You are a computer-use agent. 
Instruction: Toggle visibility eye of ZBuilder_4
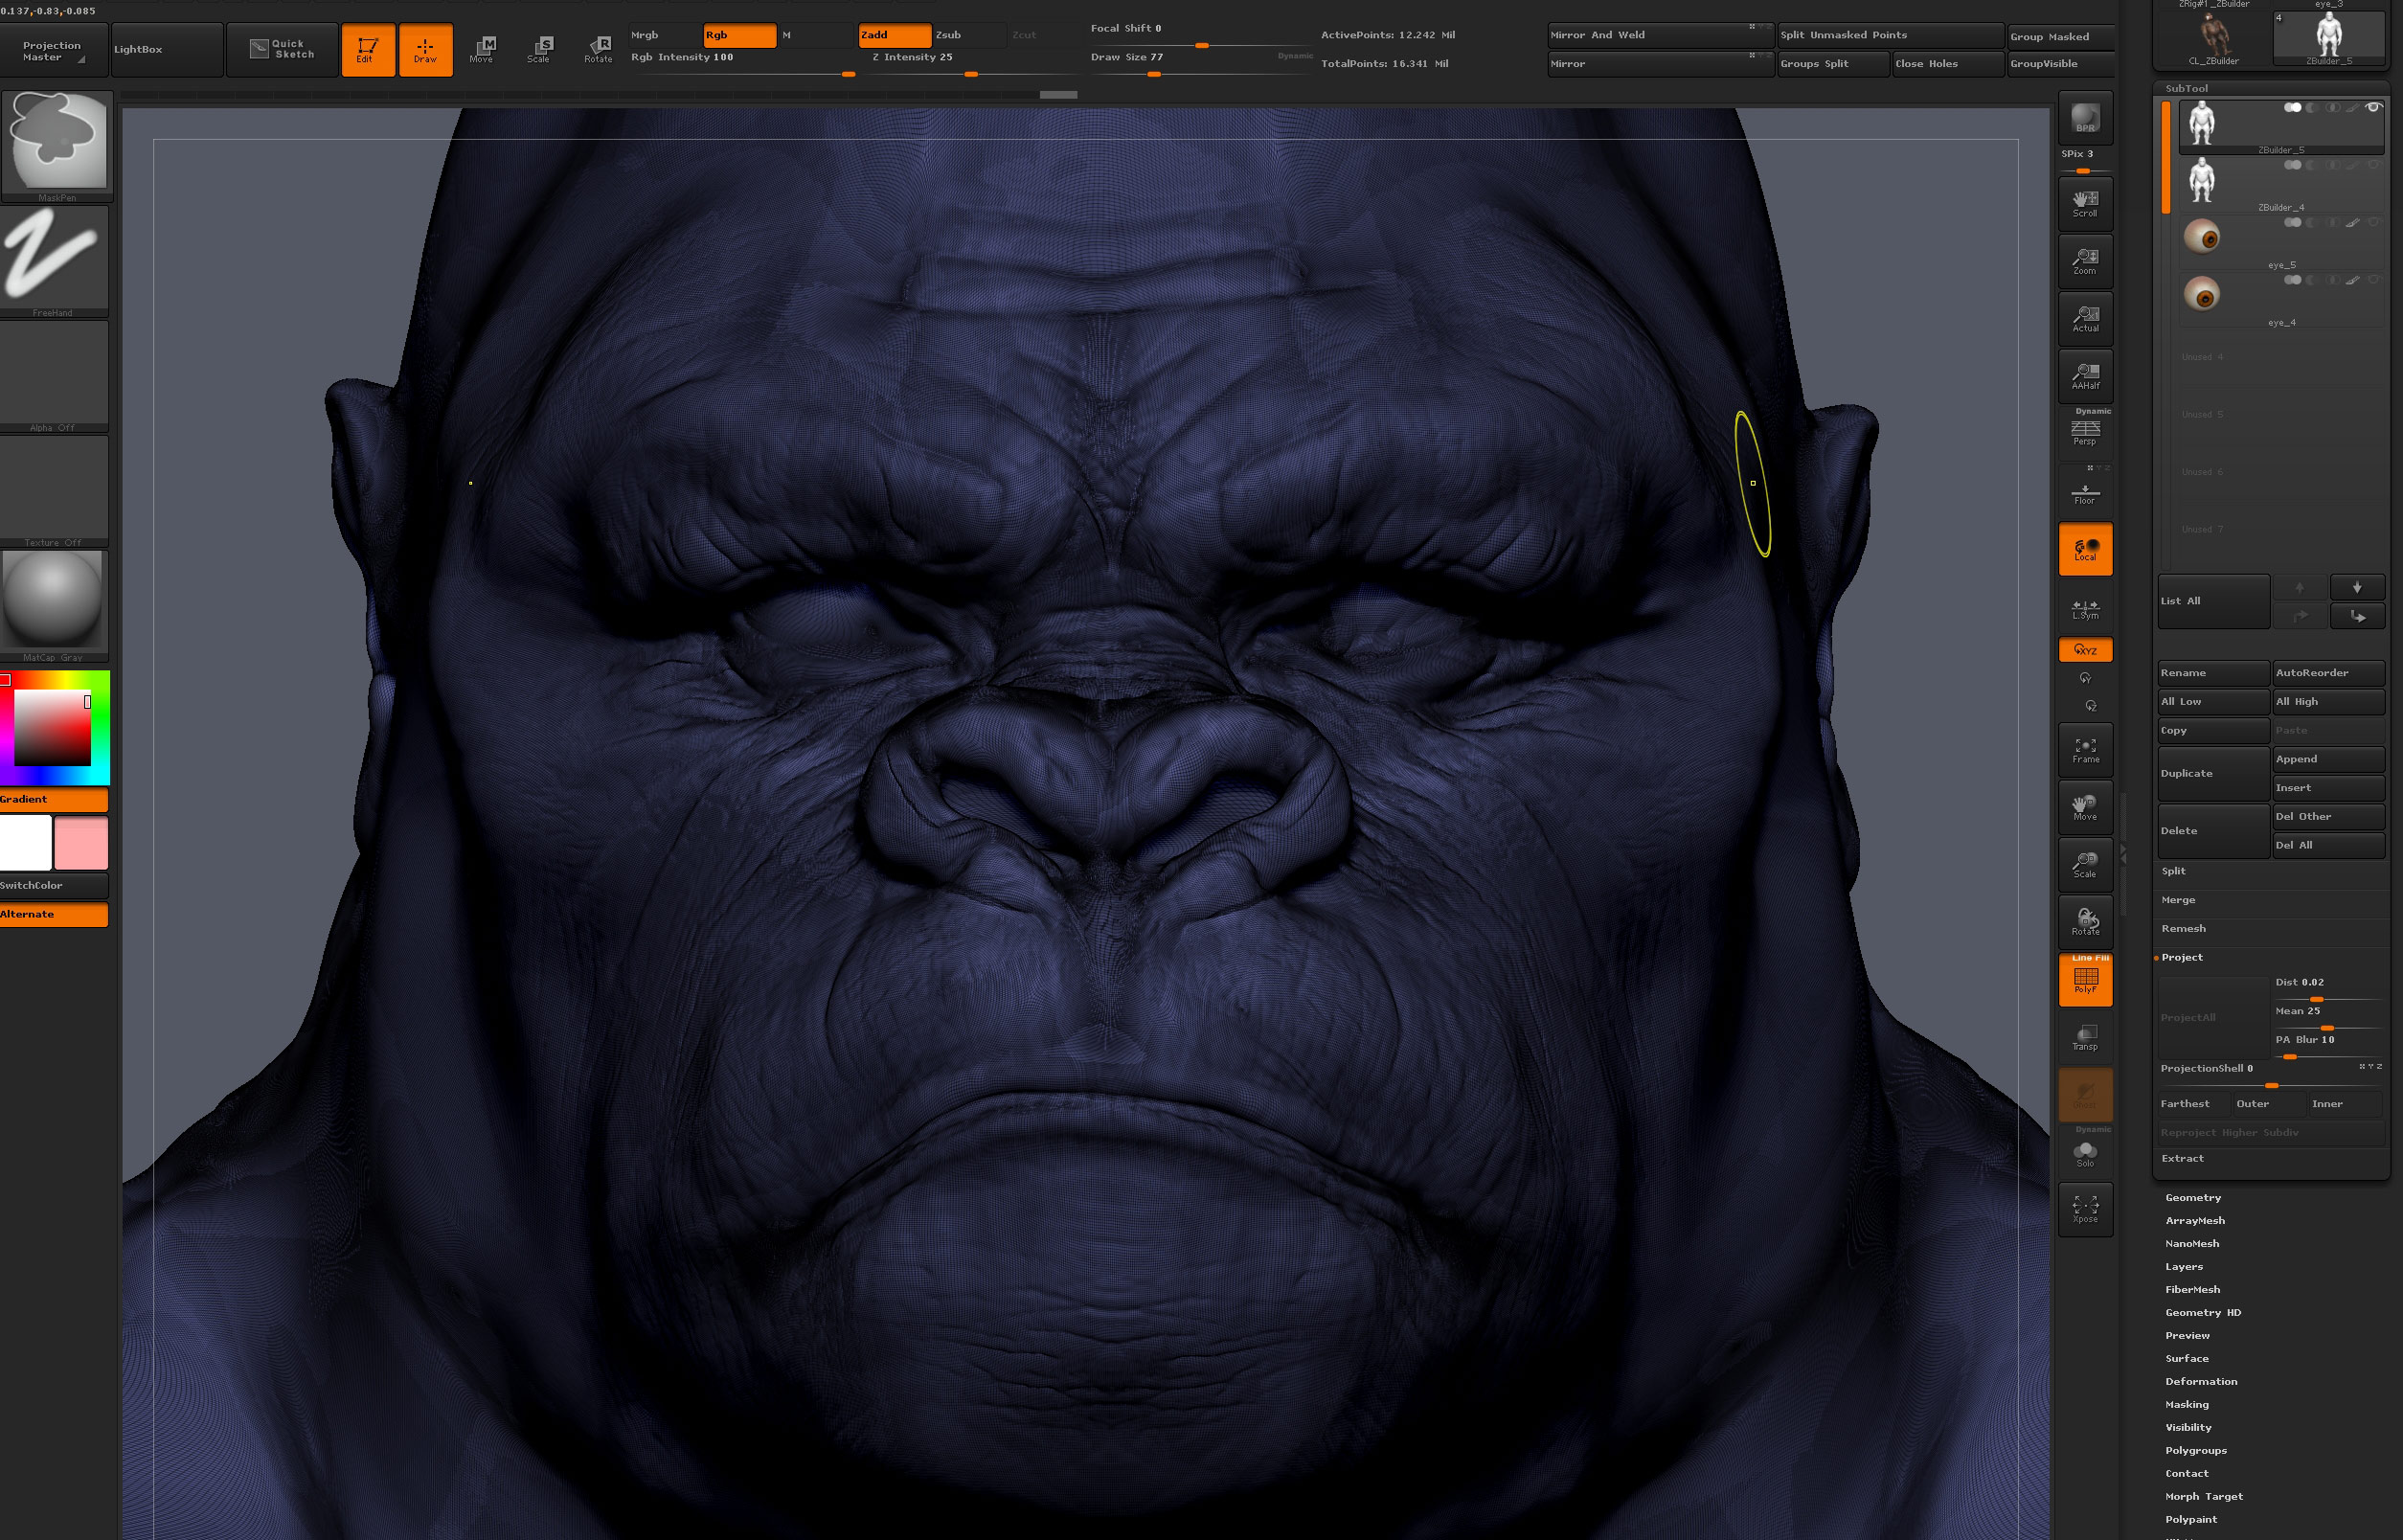tap(2373, 165)
